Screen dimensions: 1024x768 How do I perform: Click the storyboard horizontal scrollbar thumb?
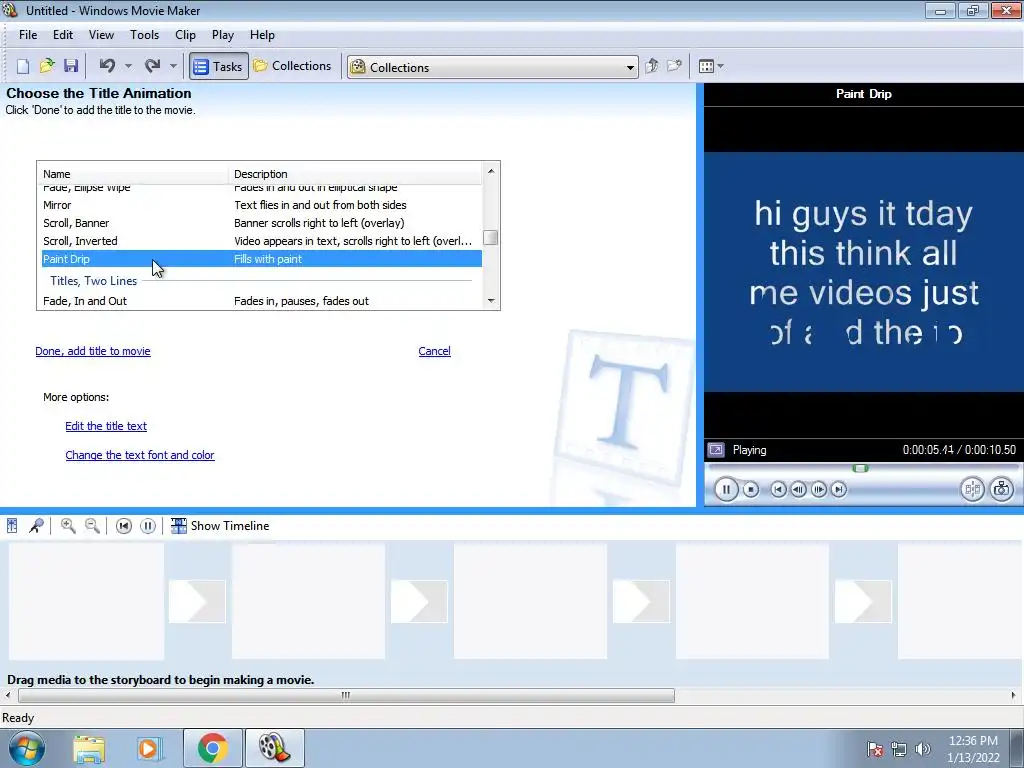click(346, 696)
